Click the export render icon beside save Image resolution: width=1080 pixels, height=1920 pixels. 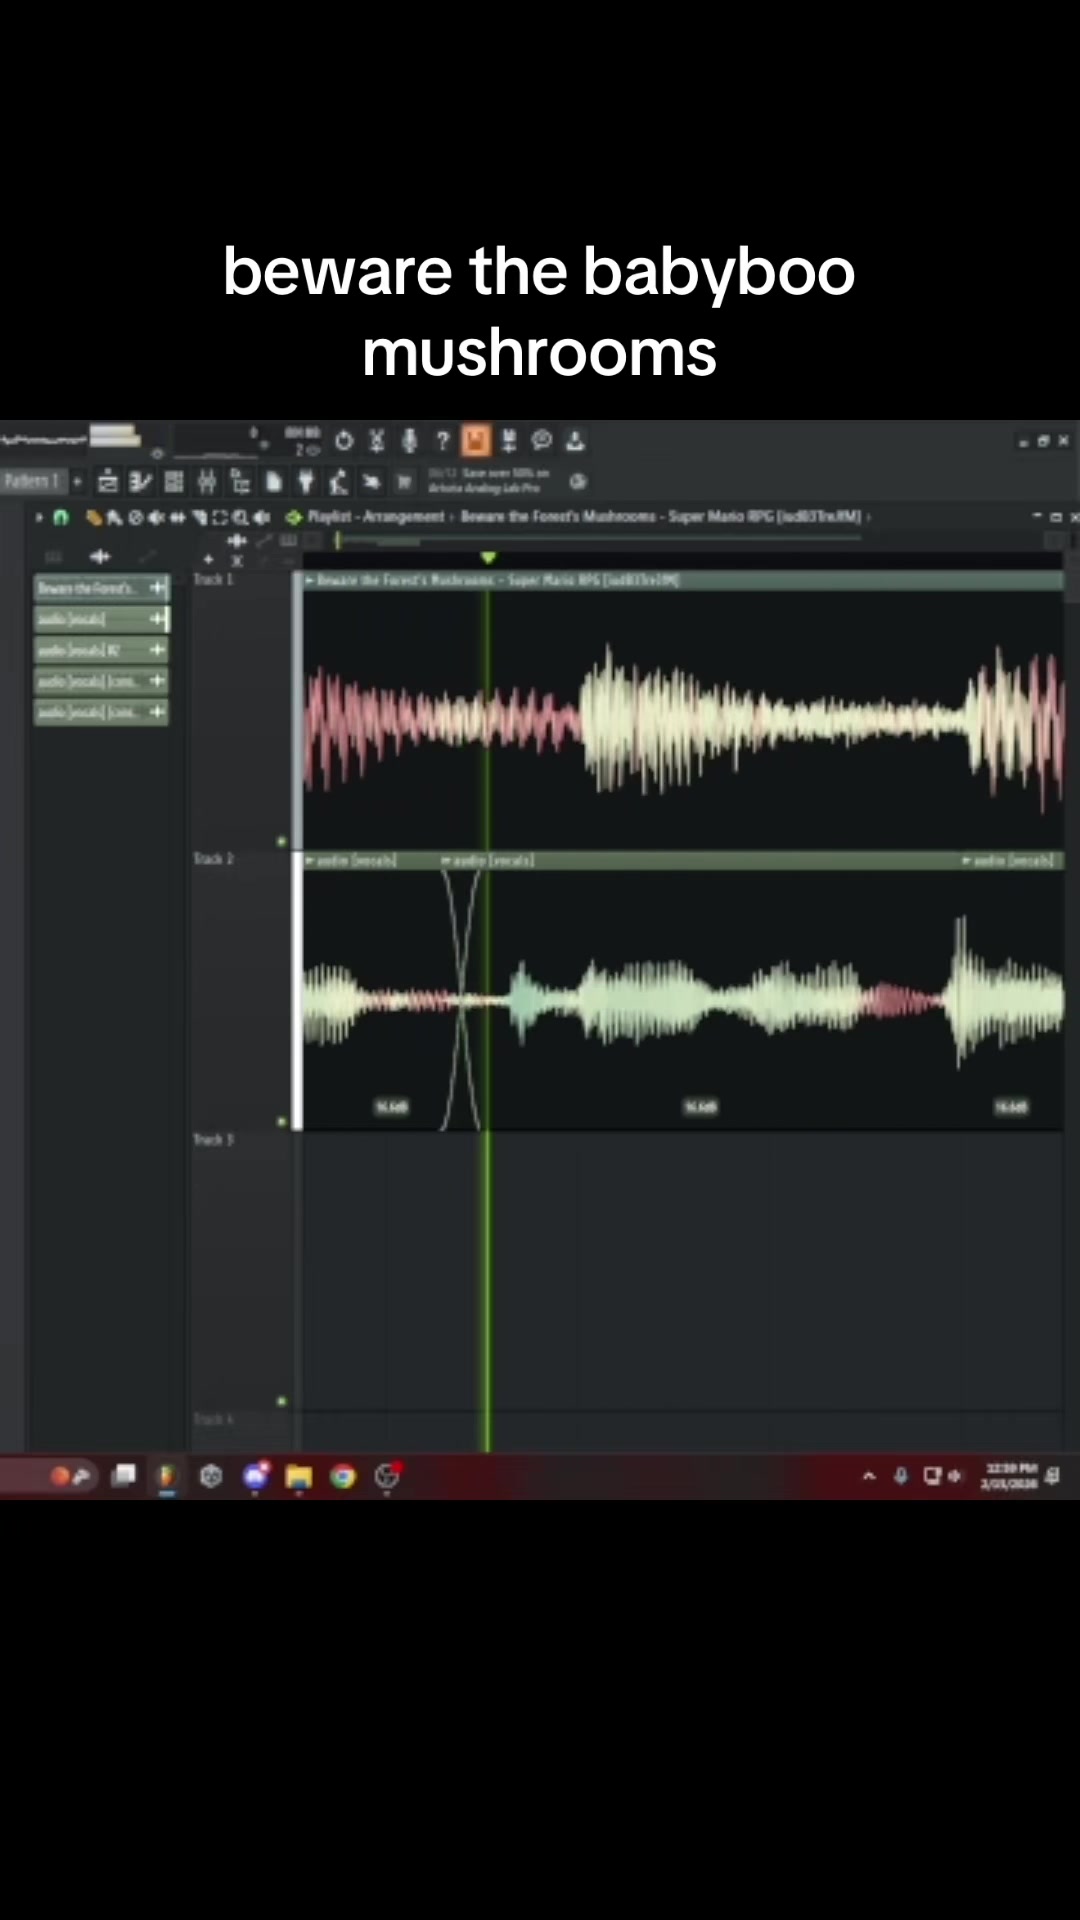click(x=509, y=441)
